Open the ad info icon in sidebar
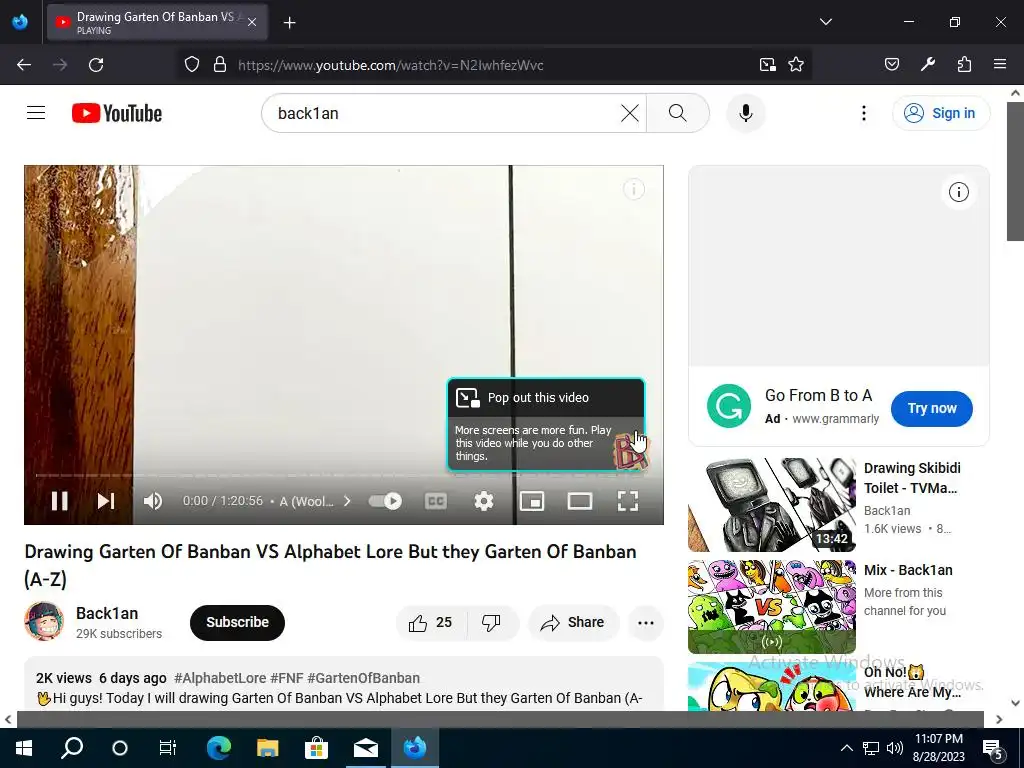 point(959,192)
